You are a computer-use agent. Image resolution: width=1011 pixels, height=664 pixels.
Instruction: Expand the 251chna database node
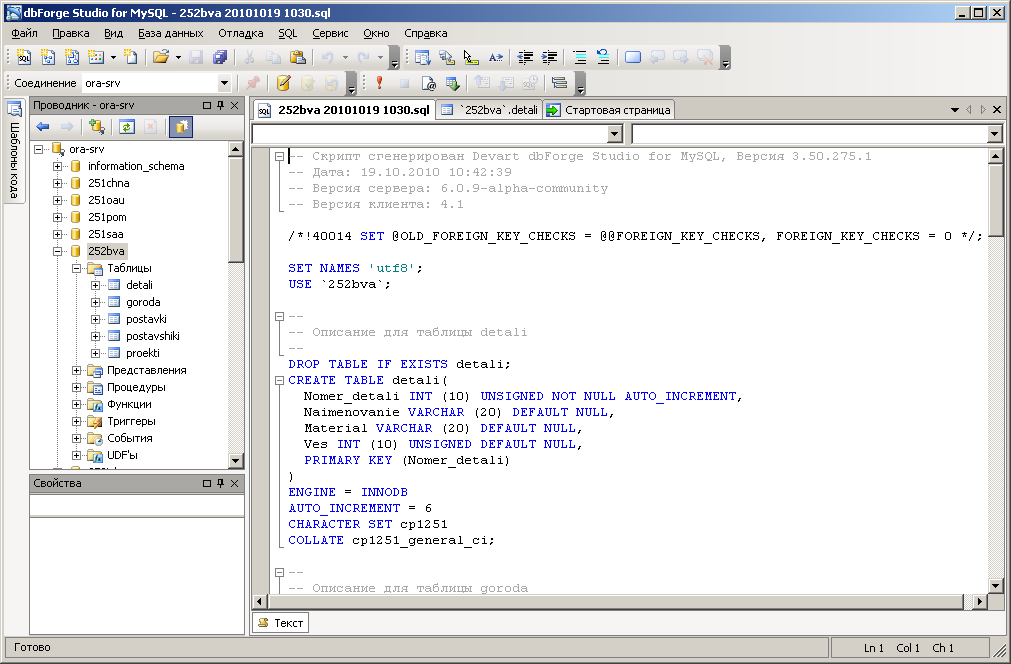point(58,183)
